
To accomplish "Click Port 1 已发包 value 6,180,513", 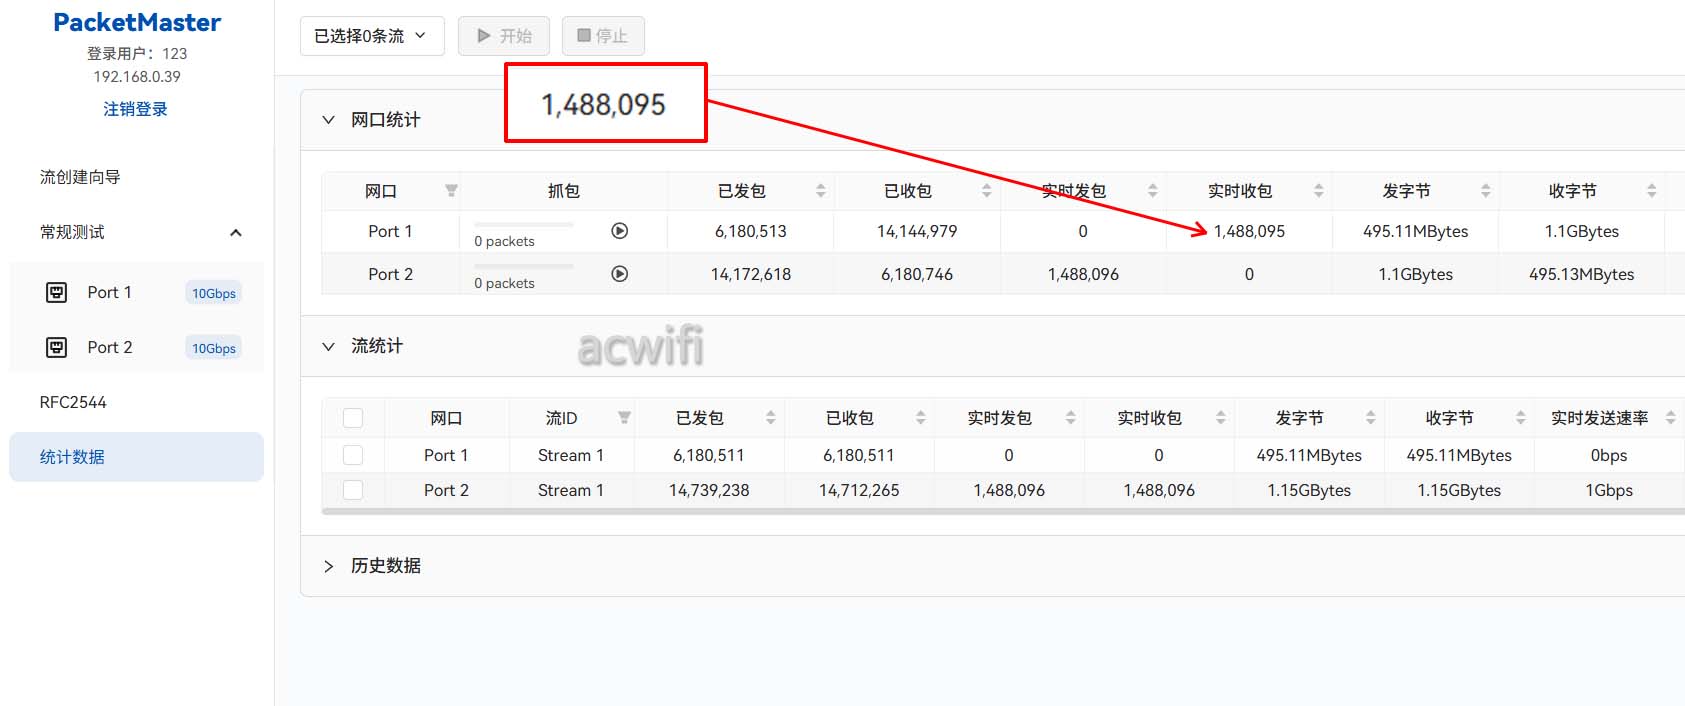I will coord(751,231).
